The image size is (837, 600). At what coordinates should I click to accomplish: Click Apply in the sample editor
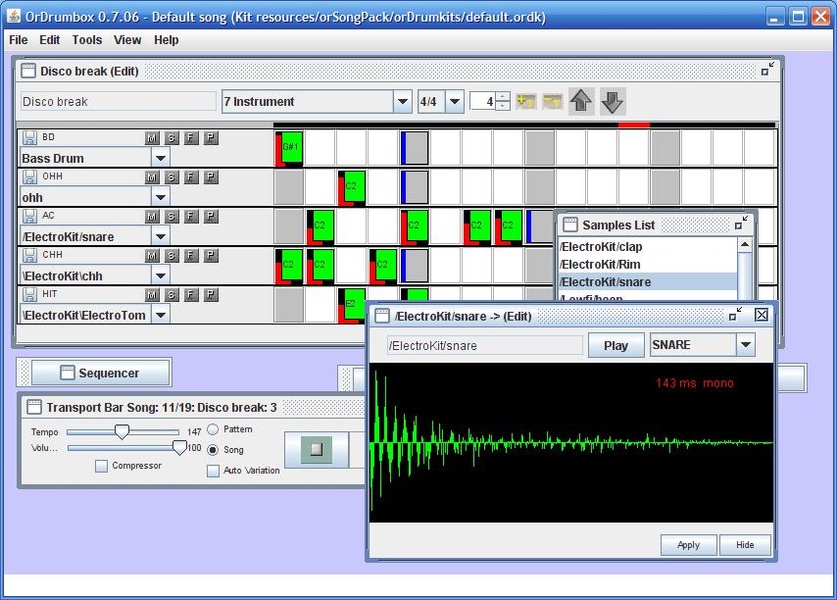(688, 545)
